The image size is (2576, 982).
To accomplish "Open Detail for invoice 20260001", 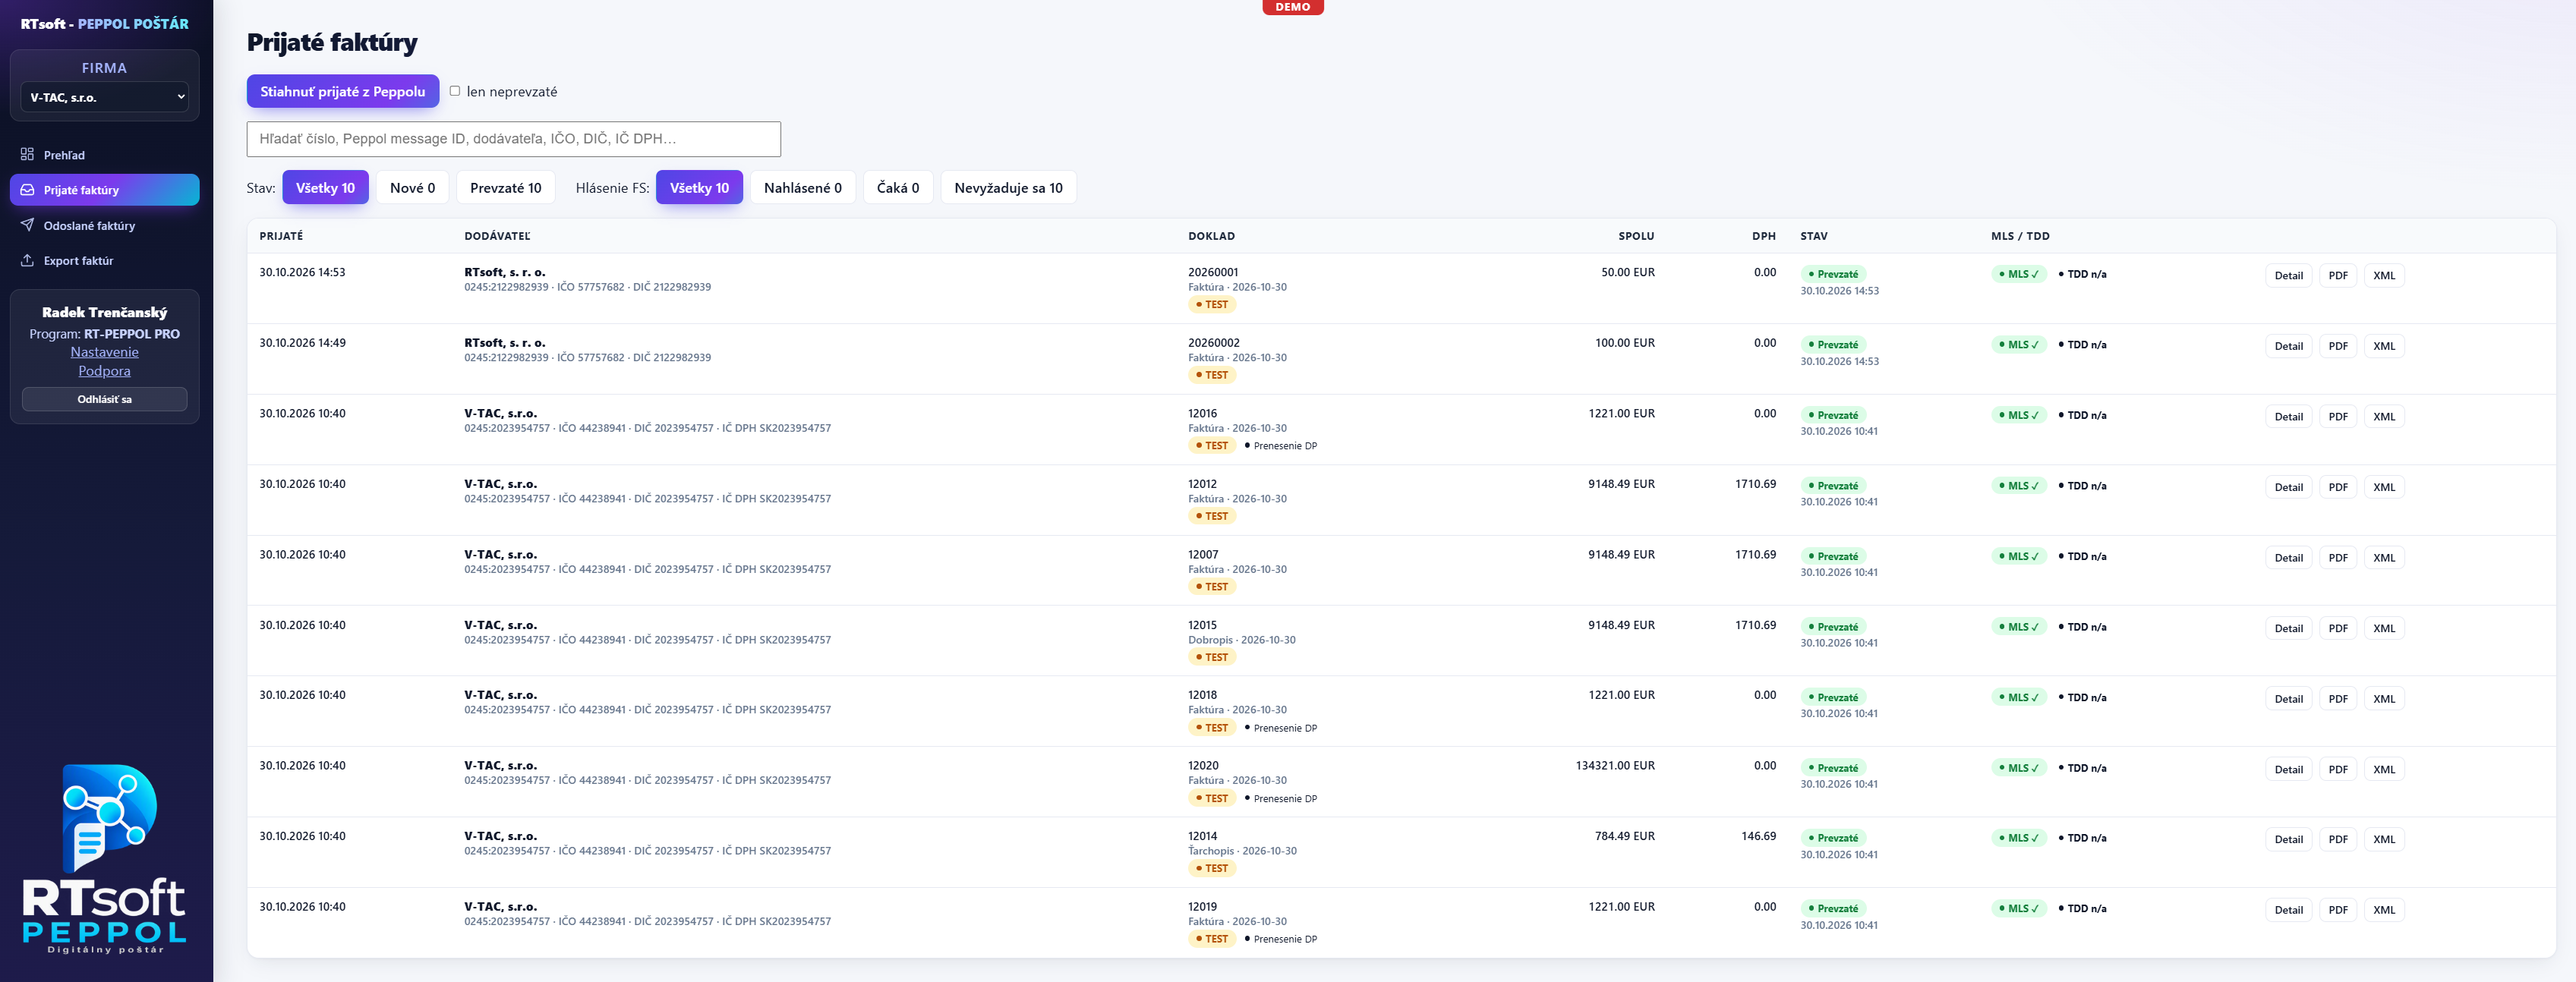I will point(2288,275).
